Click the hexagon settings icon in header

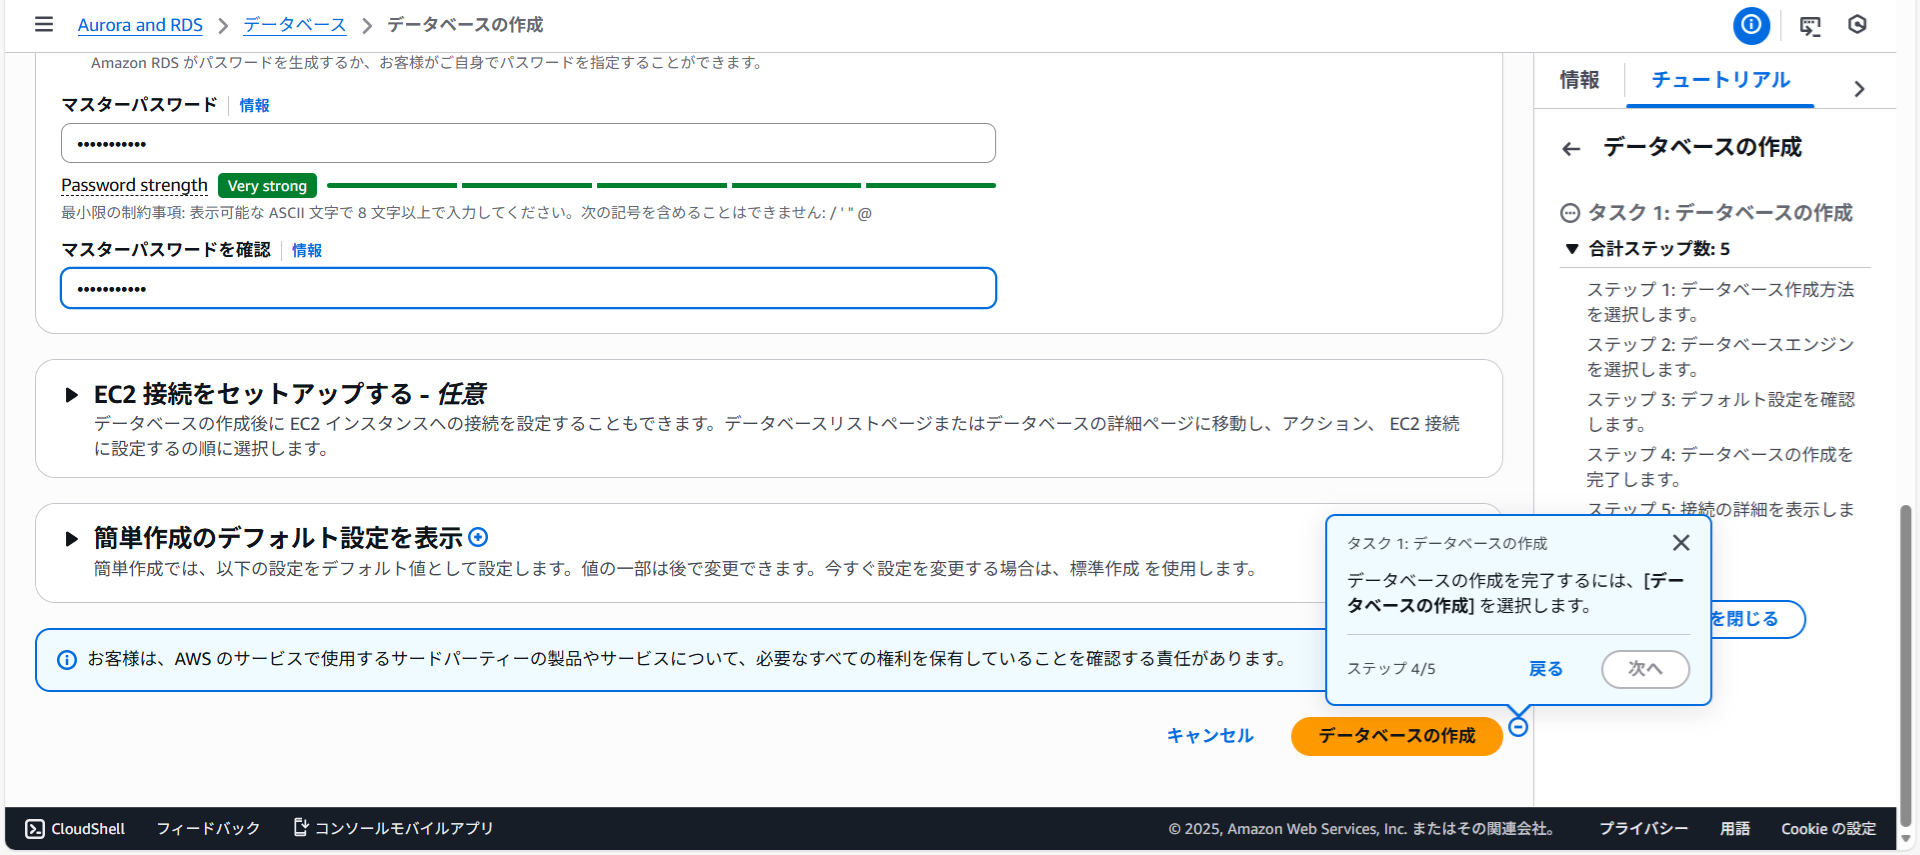(1857, 25)
